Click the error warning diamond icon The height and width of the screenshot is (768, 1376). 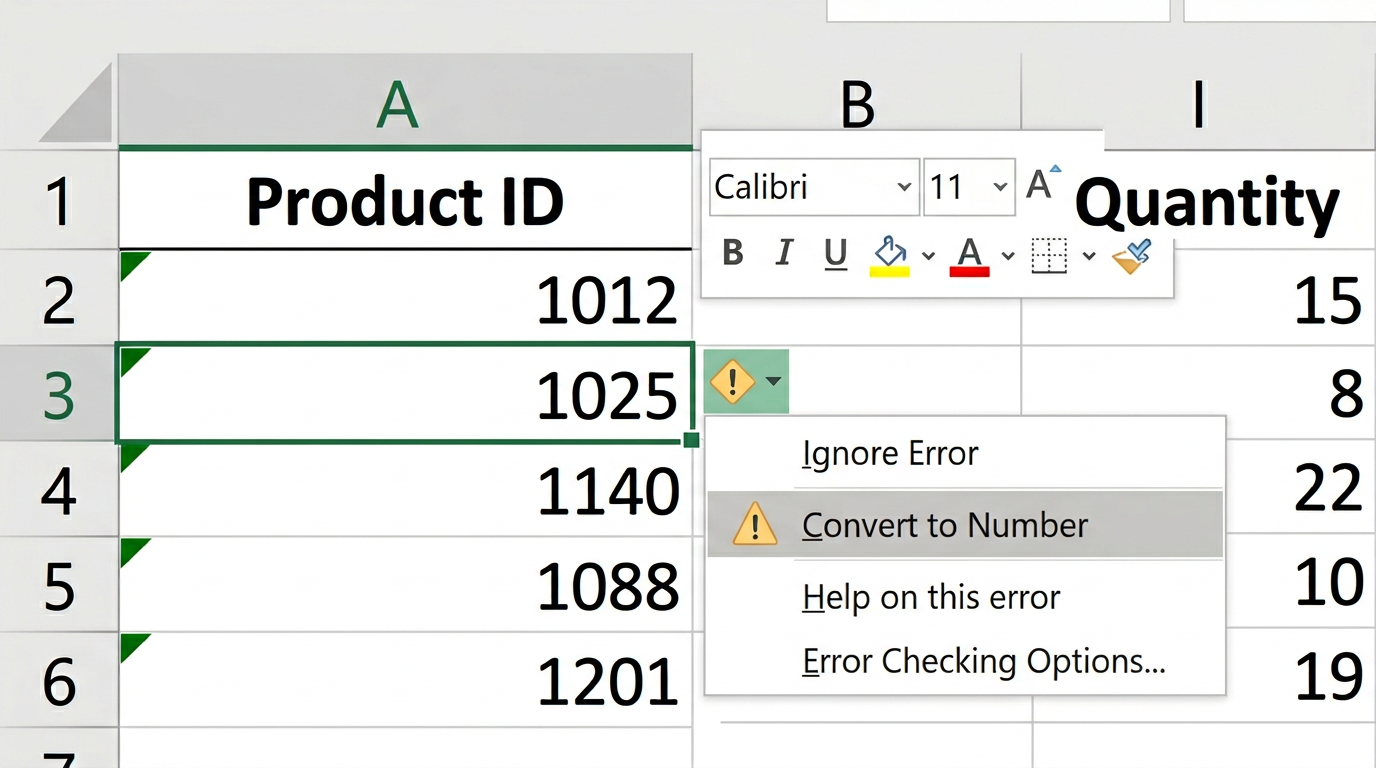(x=735, y=381)
